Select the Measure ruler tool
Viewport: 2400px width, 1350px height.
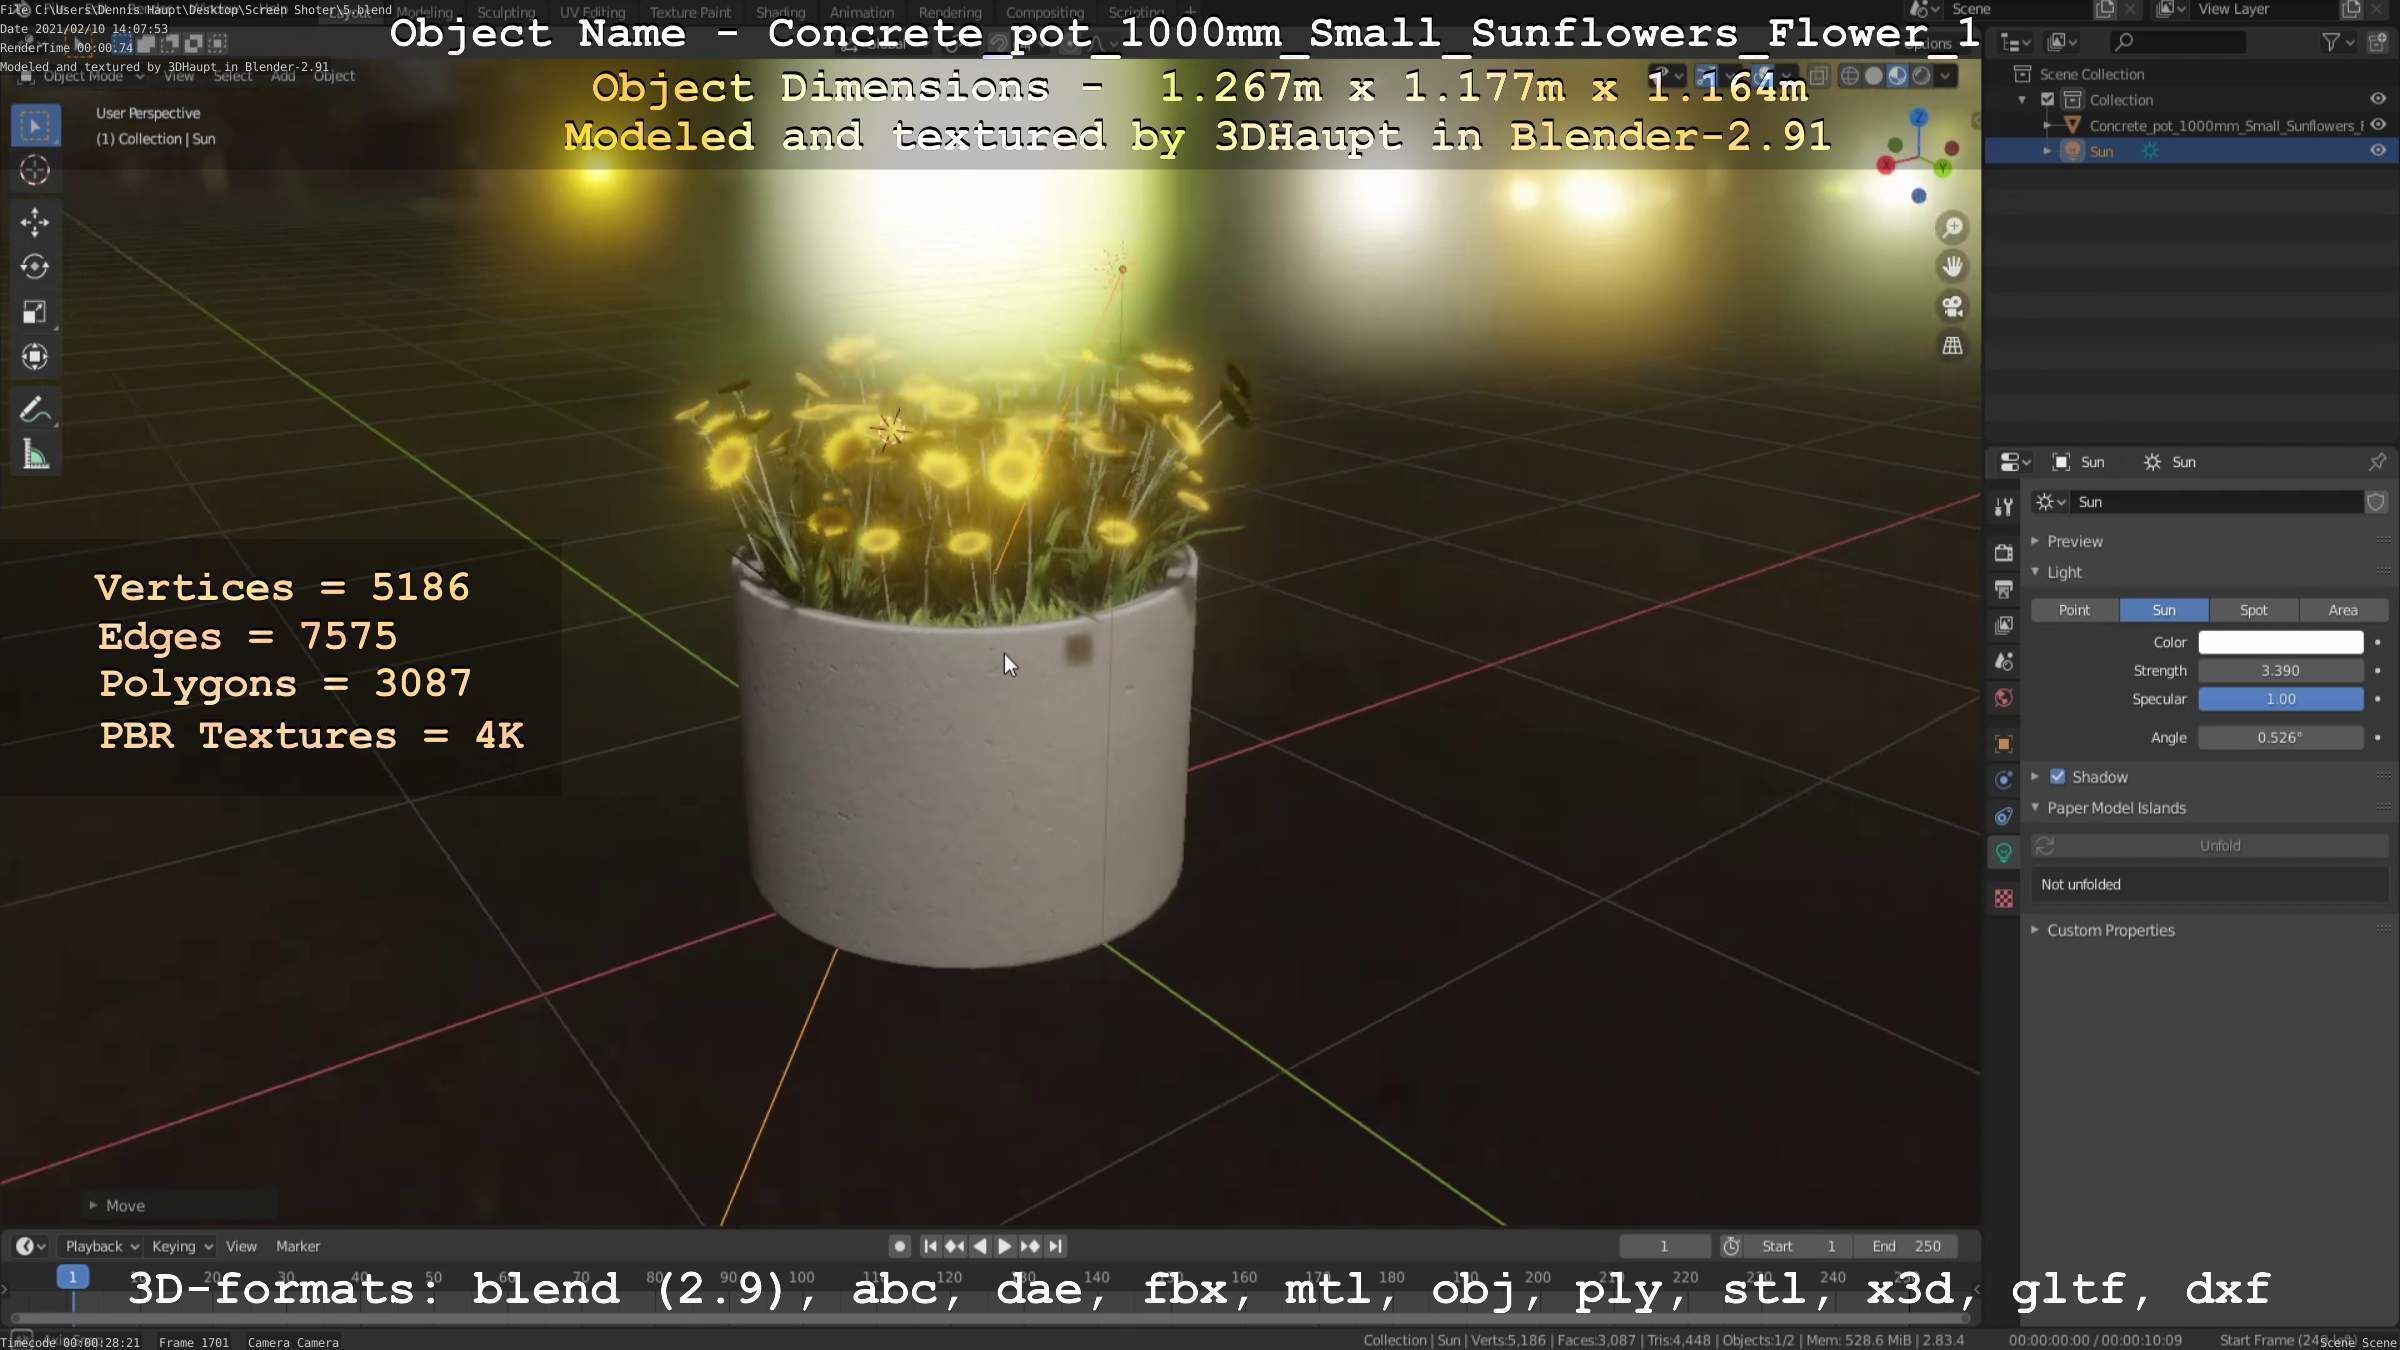pos(35,455)
